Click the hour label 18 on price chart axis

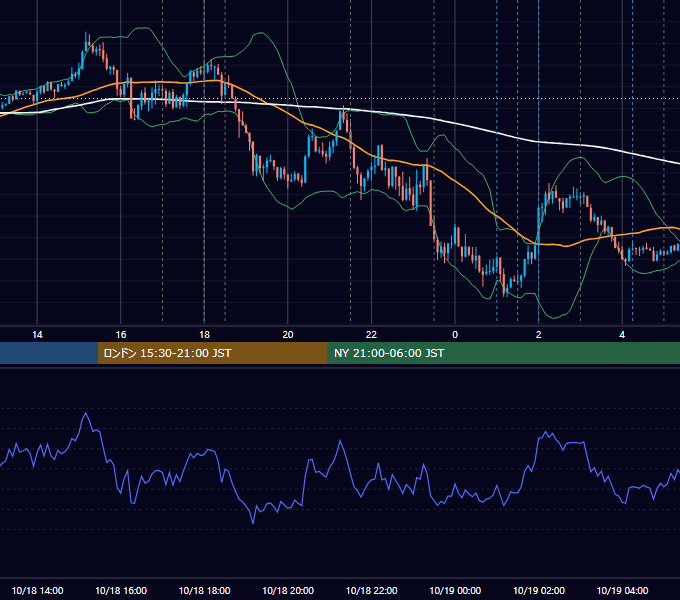pos(204,335)
